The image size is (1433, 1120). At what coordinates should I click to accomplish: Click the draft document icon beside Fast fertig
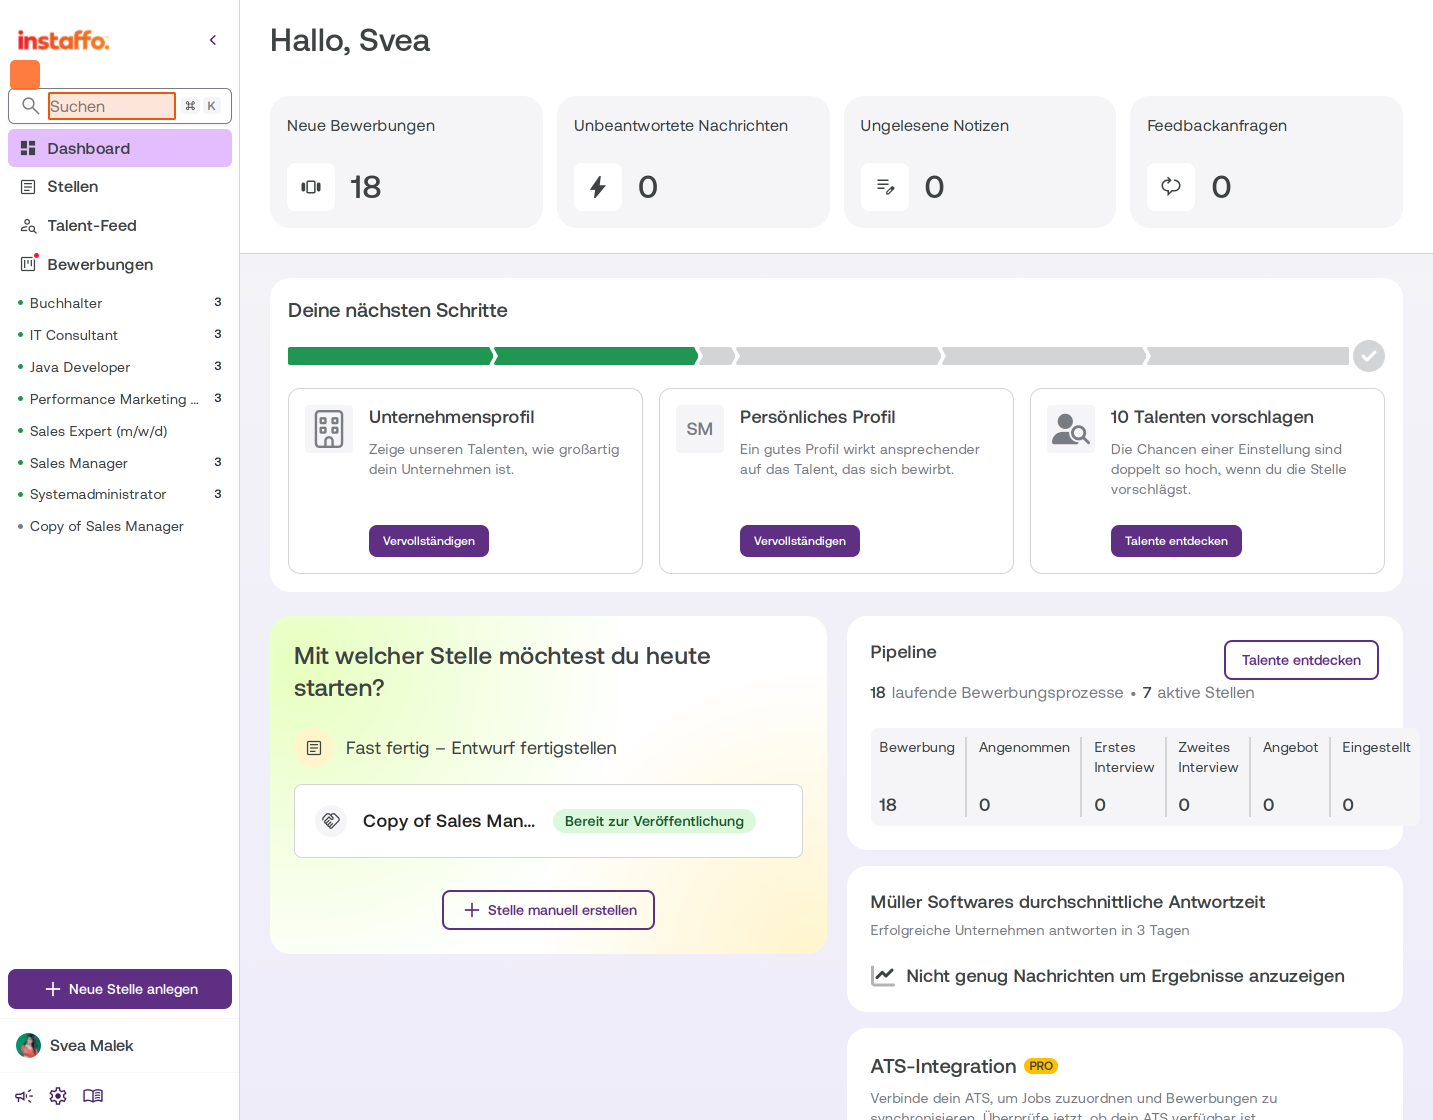pyautogui.click(x=314, y=748)
